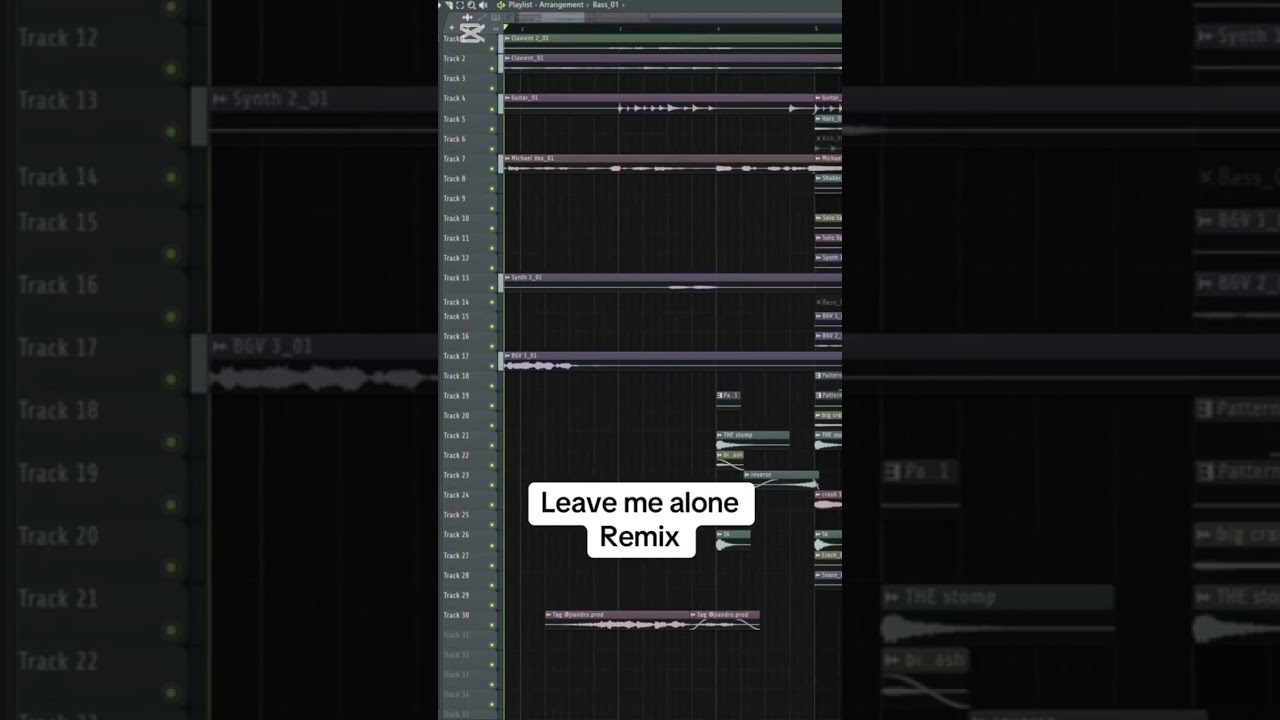Expand the arrow after Playlist - Arrangement
This screenshot has height=720, width=1280.
tap(588, 5)
